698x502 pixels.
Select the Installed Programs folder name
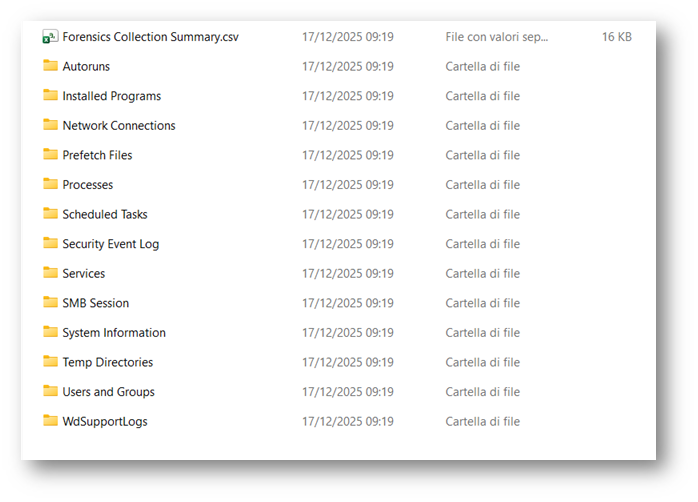(x=112, y=96)
